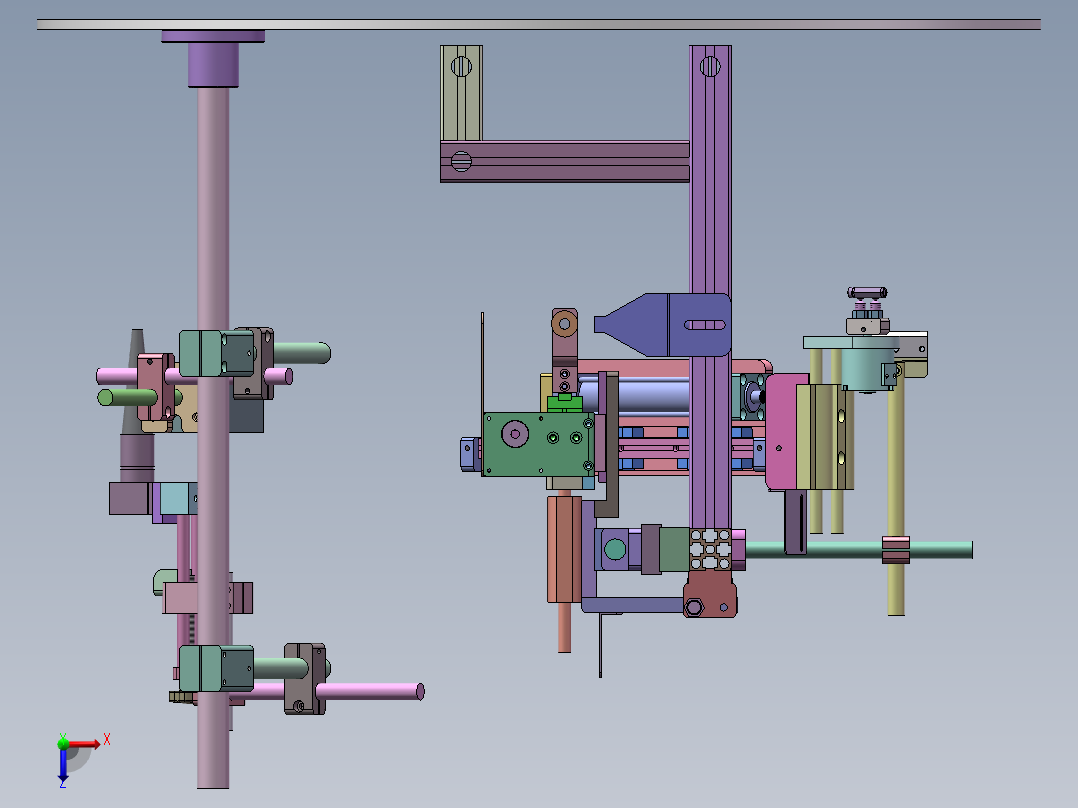The height and width of the screenshot is (808, 1078).
Task: Click the green Y axis dot of the triad
Action: (63, 743)
